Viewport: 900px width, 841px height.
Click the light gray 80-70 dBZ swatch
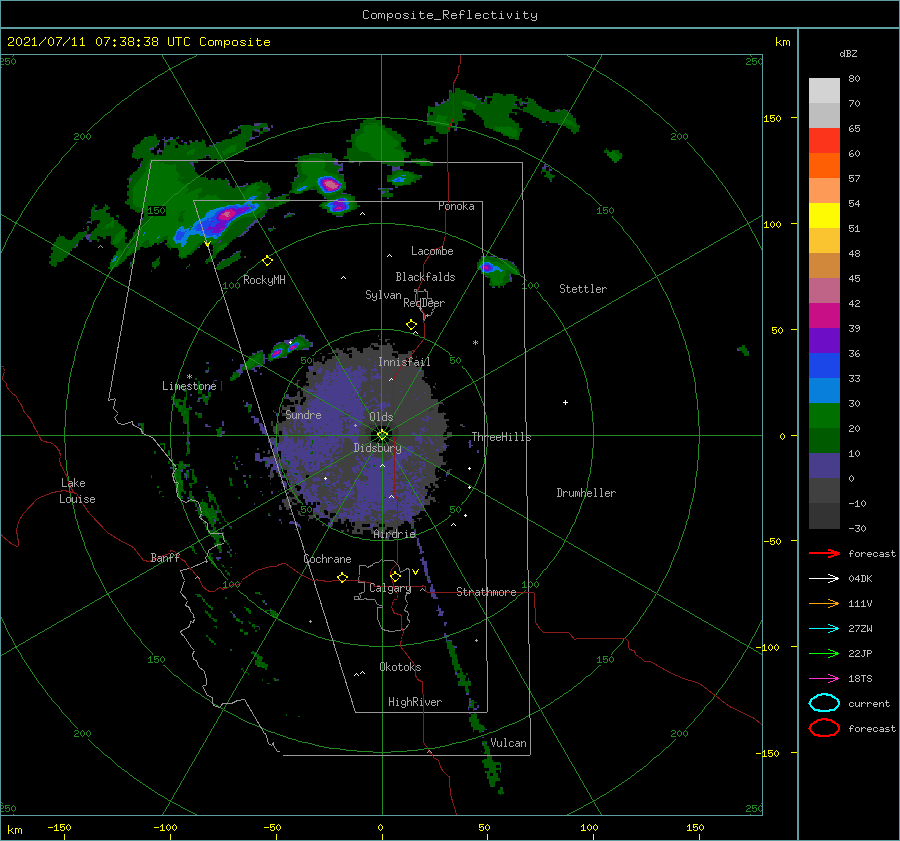pyautogui.click(x=824, y=91)
